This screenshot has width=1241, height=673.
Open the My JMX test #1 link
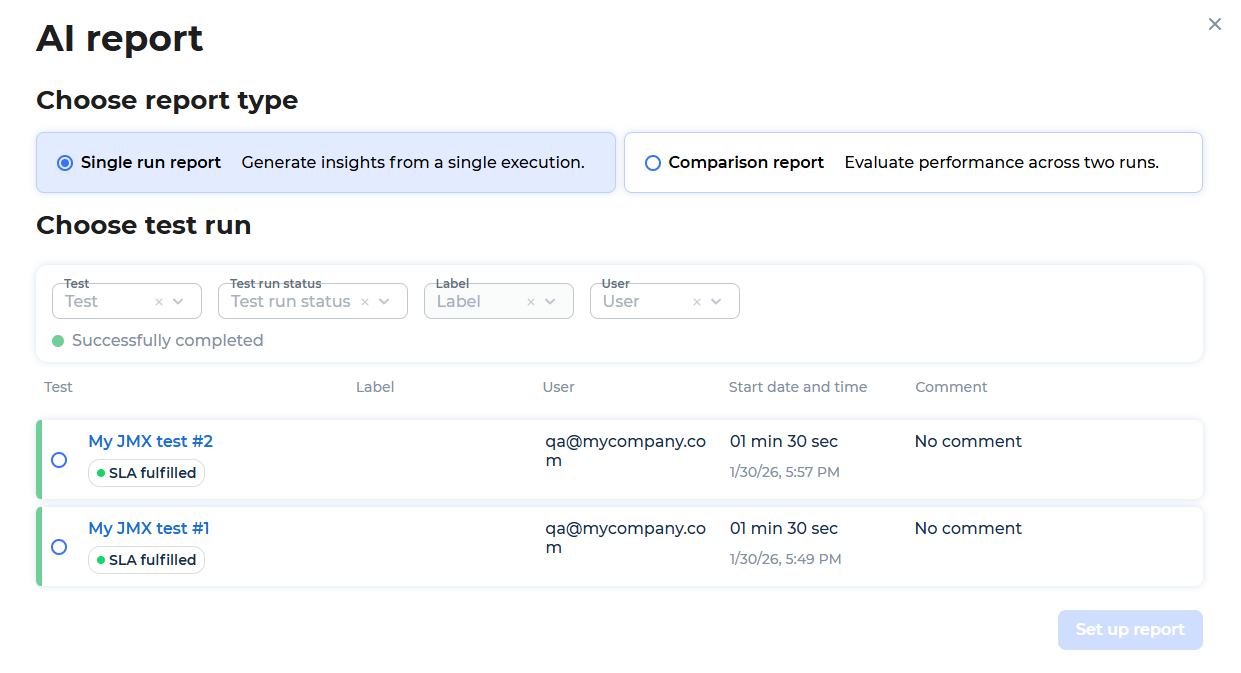coord(148,528)
